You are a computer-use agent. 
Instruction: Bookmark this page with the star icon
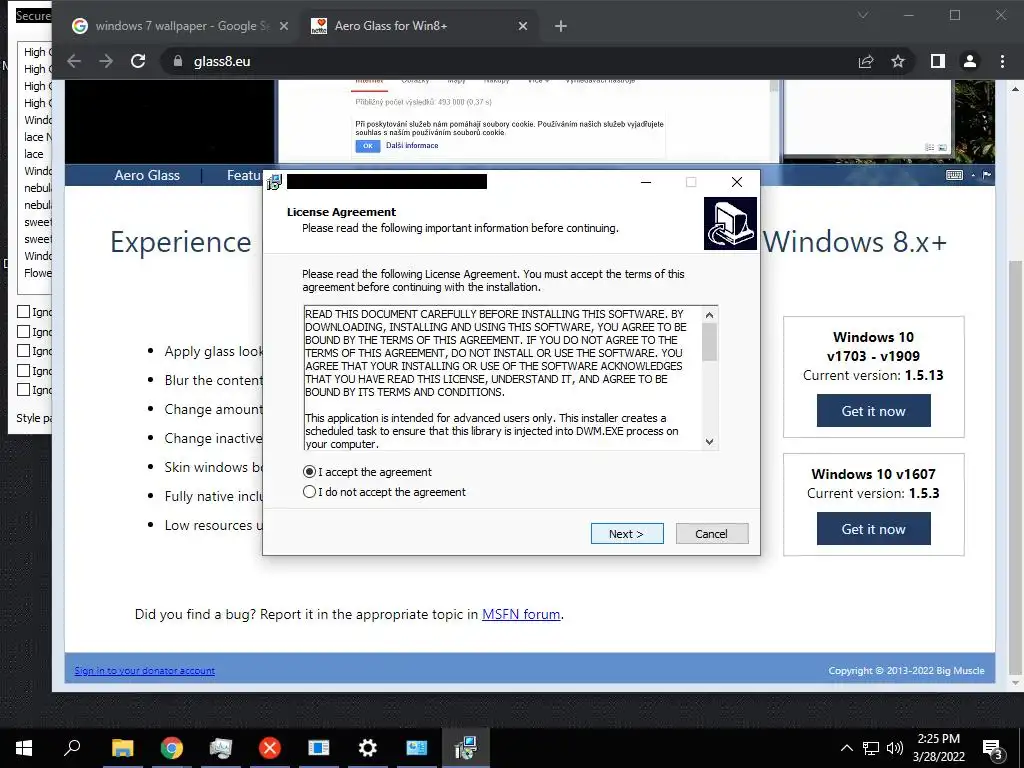tap(898, 61)
